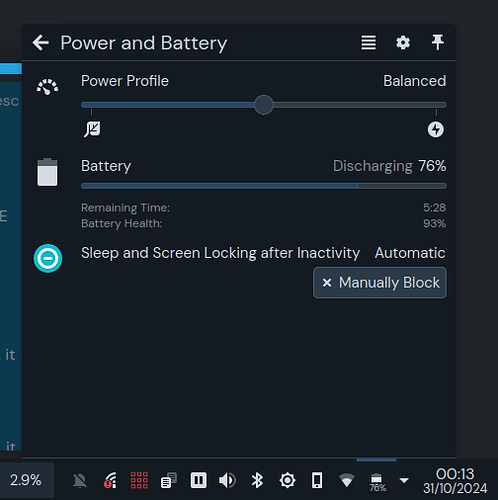498x500 pixels.
Task: Expand hidden tray icons arrow
Action: point(404,480)
